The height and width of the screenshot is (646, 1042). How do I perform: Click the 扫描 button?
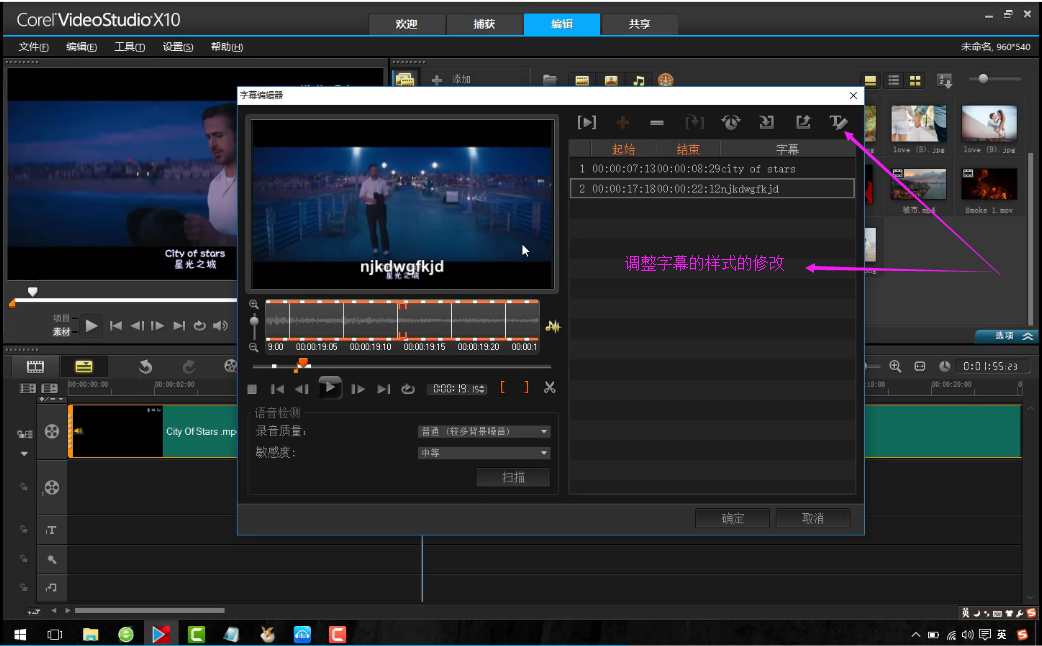(513, 477)
